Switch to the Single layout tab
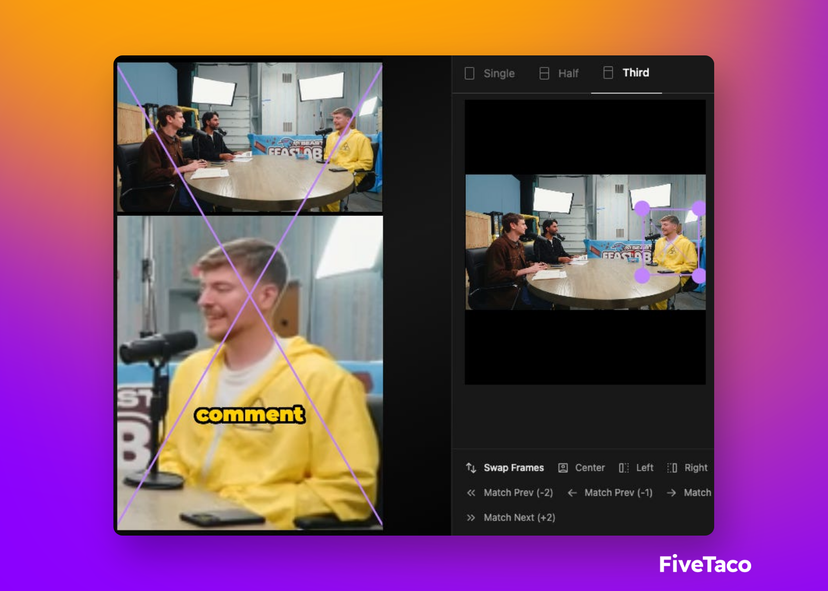 click(x=489, y=73)
